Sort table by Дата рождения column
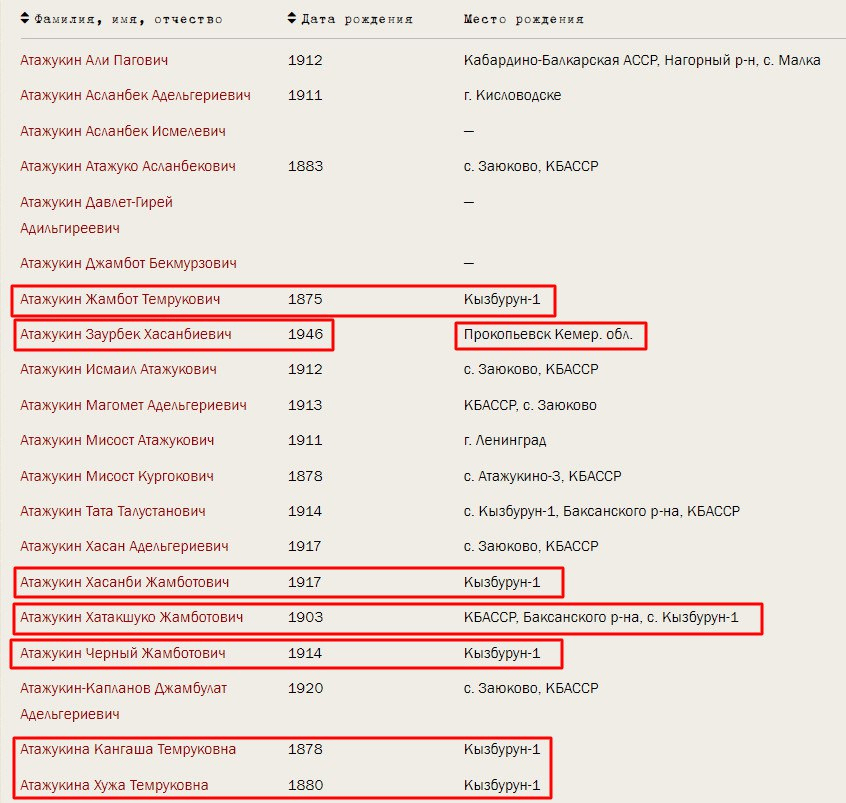The width and height of the screenshot is (846, 803). 355,19
